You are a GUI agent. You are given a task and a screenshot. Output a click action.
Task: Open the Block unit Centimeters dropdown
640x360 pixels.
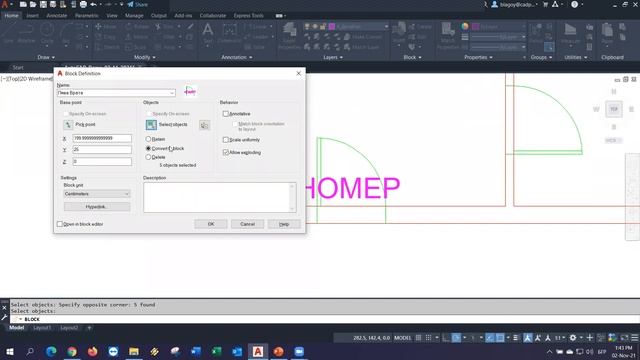coord(97,194)
